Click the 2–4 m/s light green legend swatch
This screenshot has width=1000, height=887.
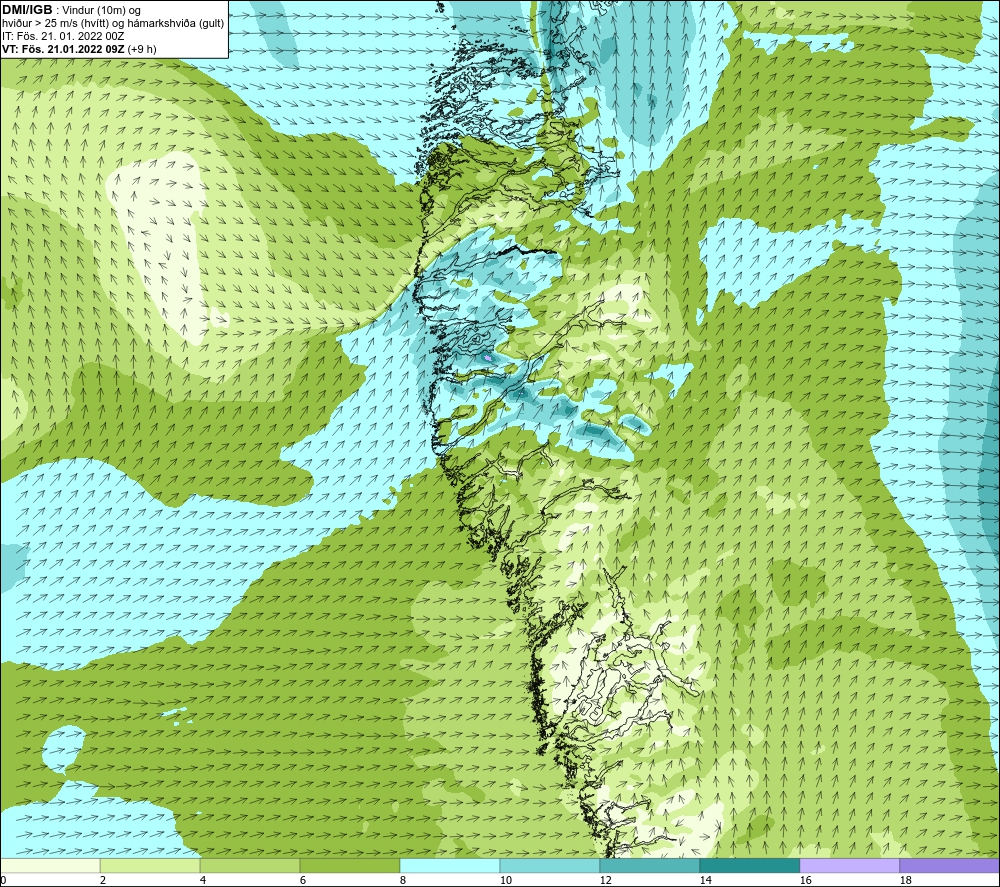pos(150,865)
